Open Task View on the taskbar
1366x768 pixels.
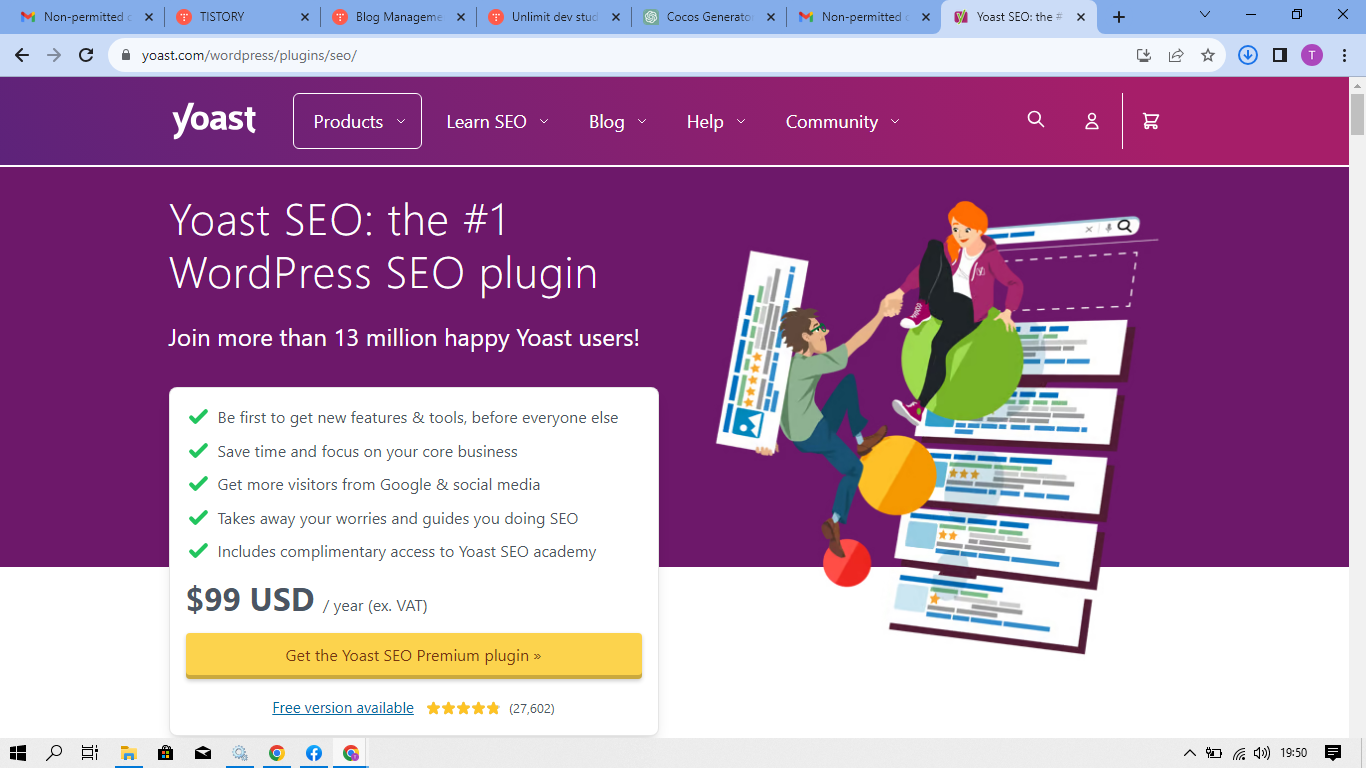89,753
